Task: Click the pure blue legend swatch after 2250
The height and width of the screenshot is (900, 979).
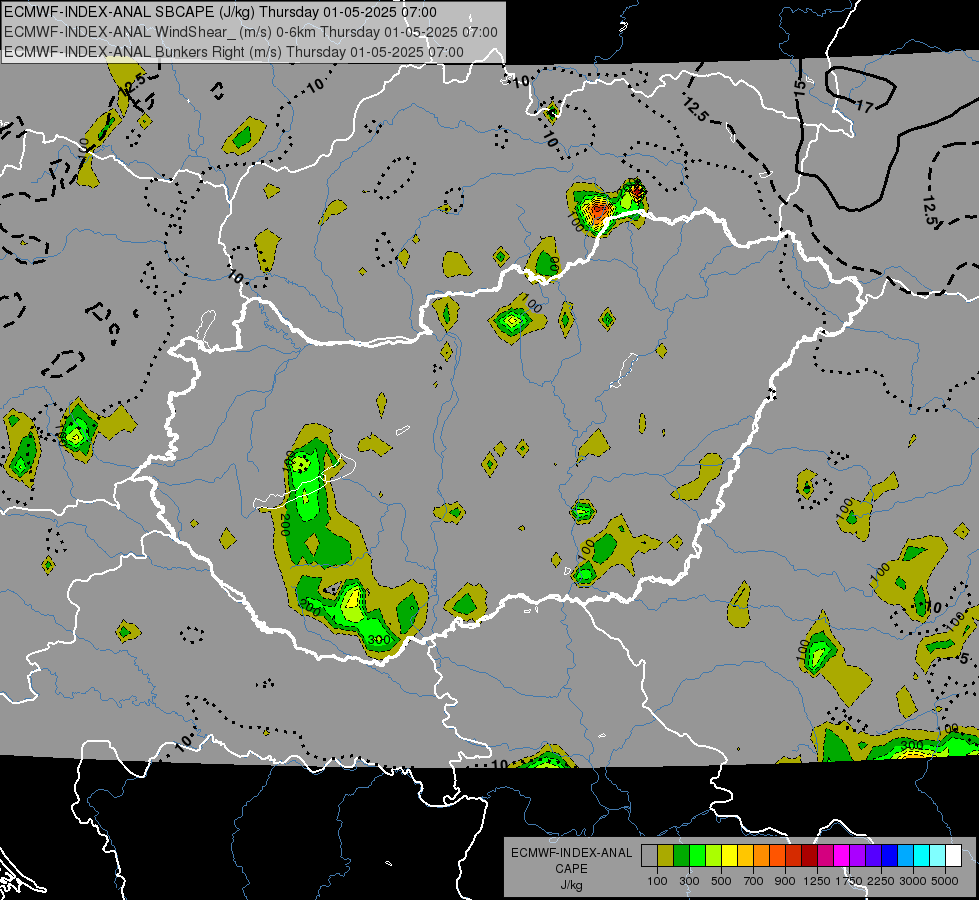Action: 890,856
